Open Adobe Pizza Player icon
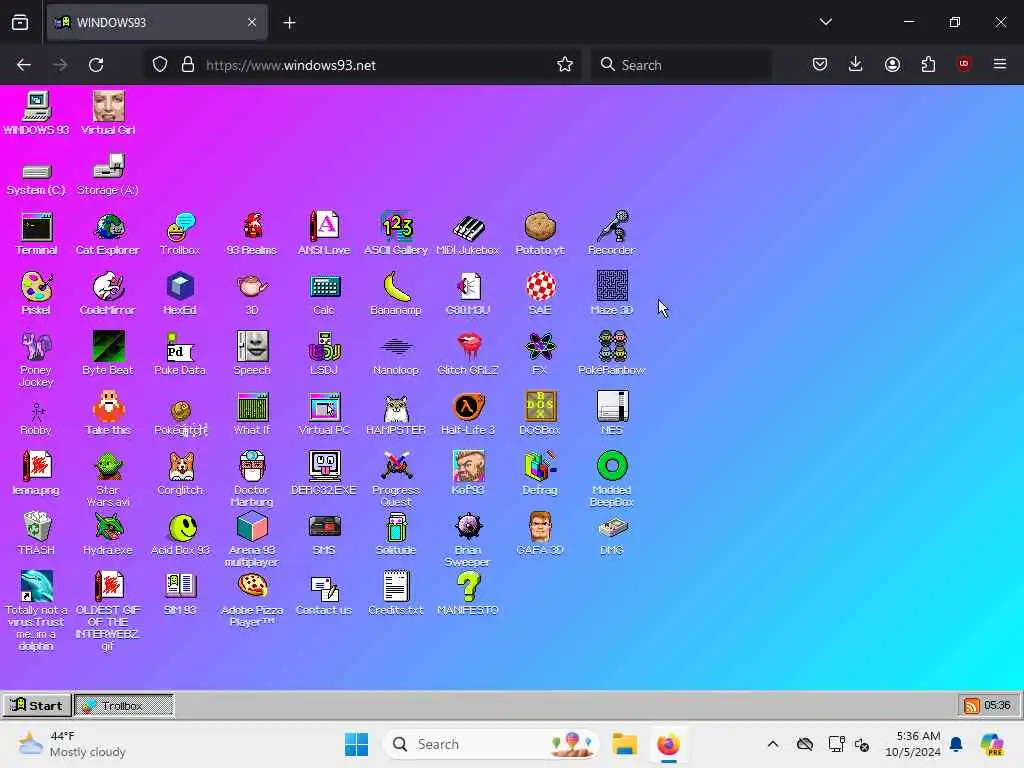The width and height of the screenshot is (1024, 768). pos(252,600)
